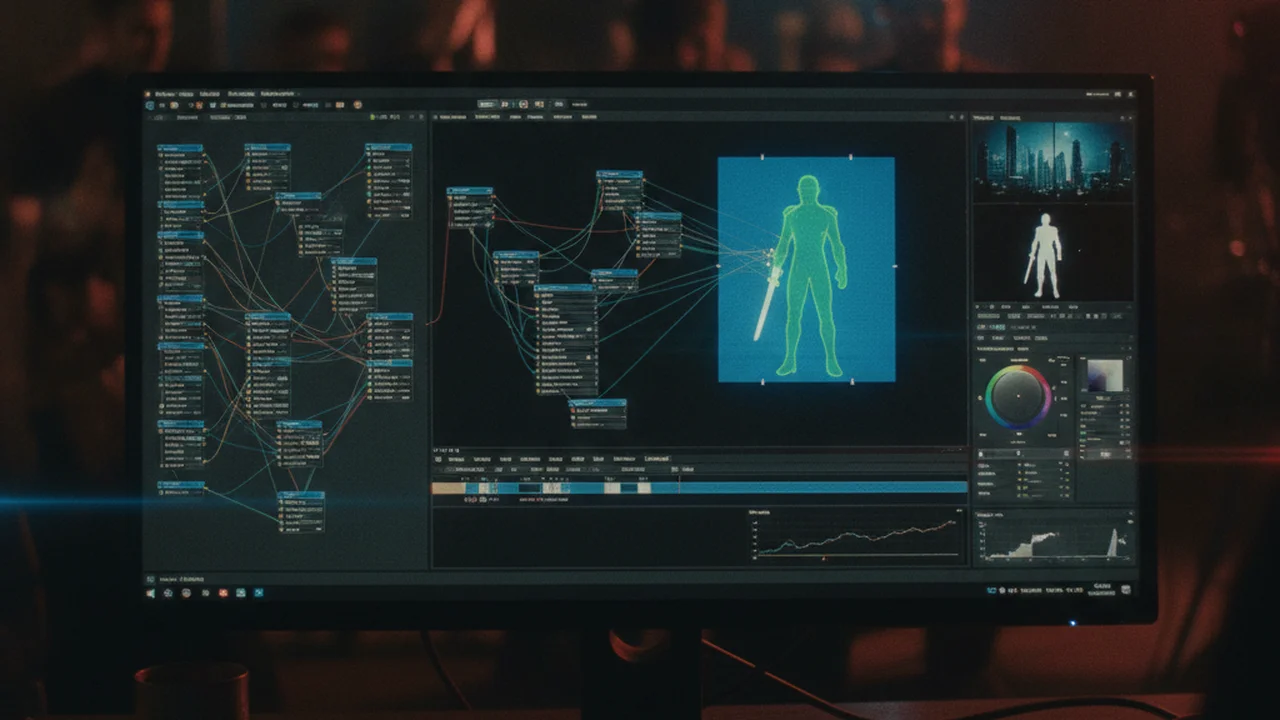Image resolution: width=1280 pixels, height=720 pixels.
Task: Click the orange keyframe marker under the curve graph
Action: tap(824, 558)
